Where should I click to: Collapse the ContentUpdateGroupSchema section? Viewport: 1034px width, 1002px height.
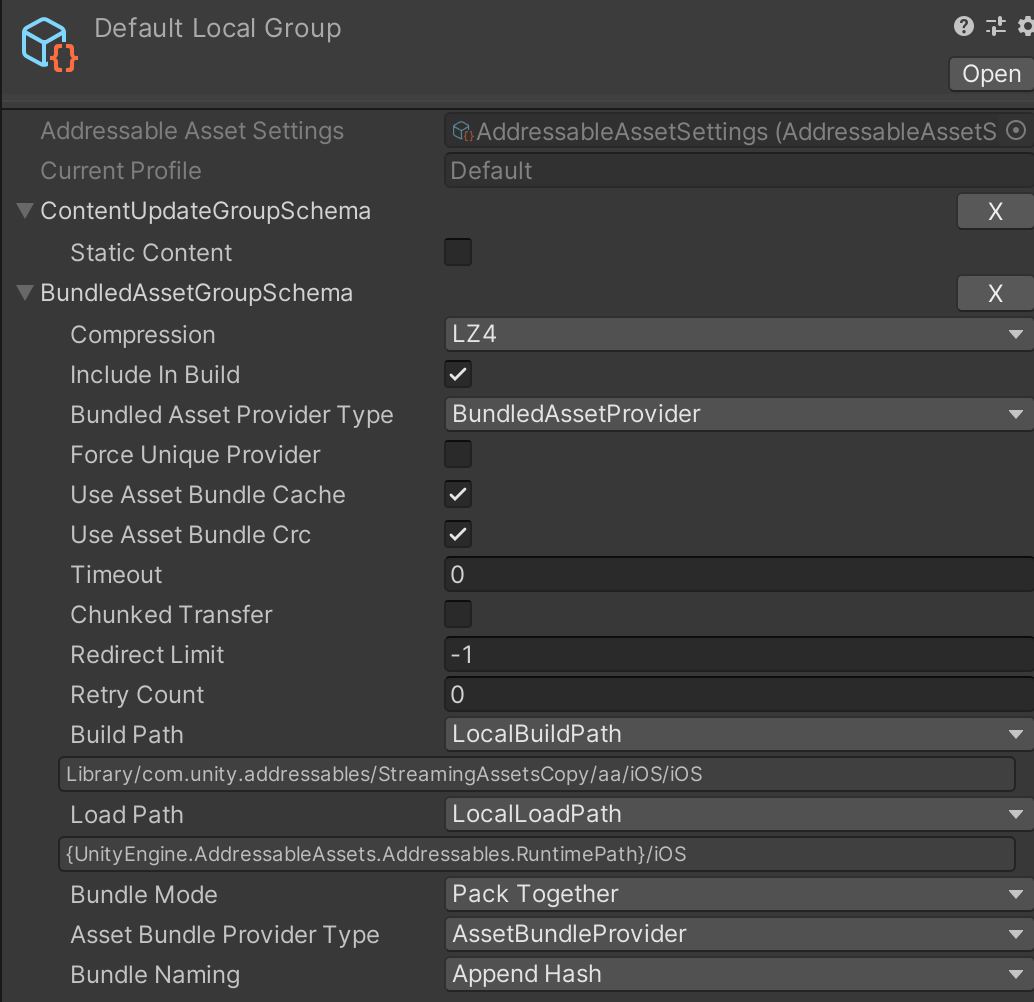click(x=25, y=211)
